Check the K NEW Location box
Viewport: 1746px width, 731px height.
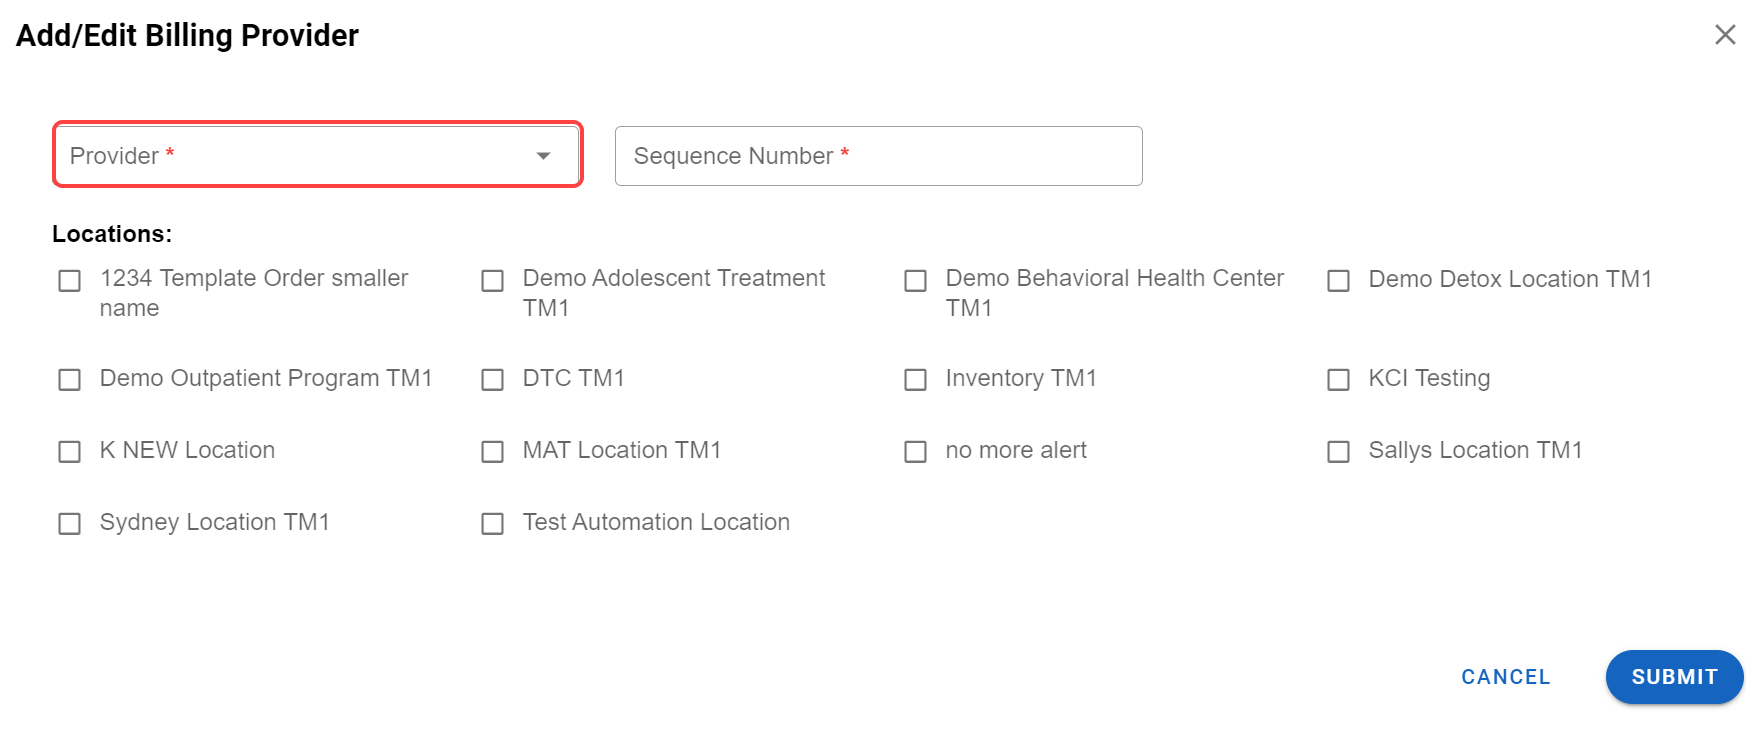tap(70, 452)
